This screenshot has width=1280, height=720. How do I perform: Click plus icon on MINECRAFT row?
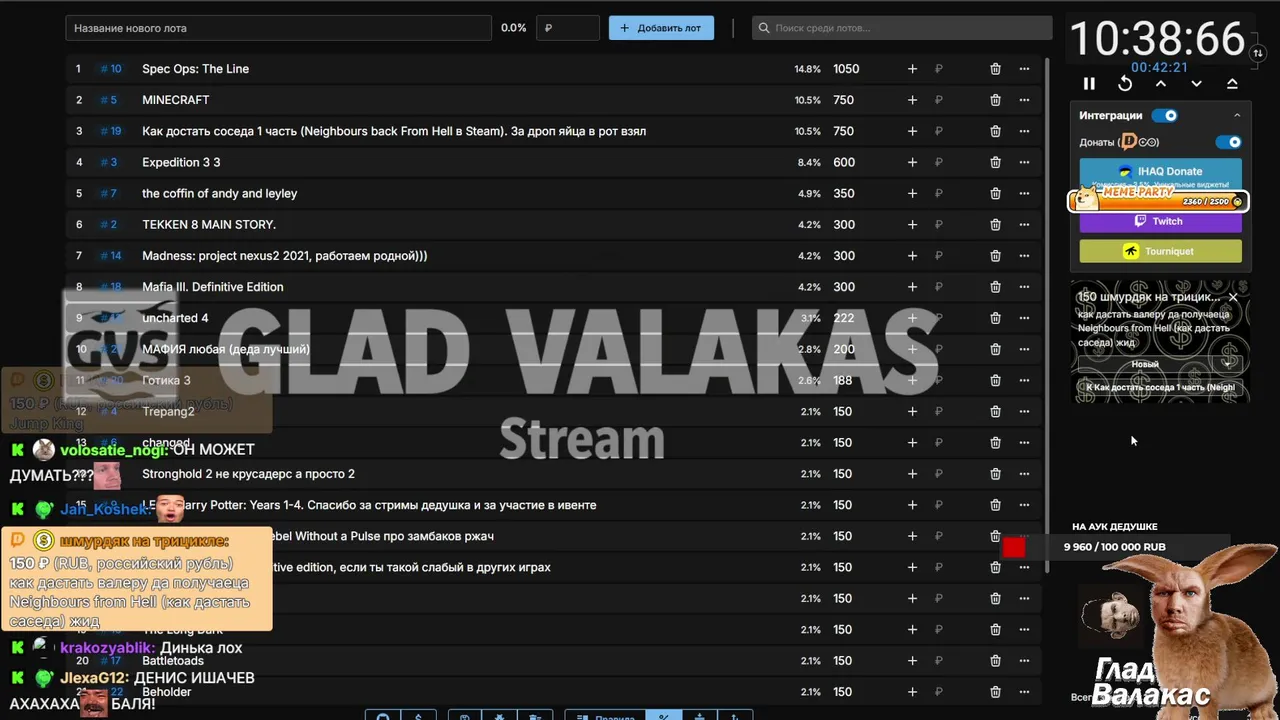pos(912,100)
